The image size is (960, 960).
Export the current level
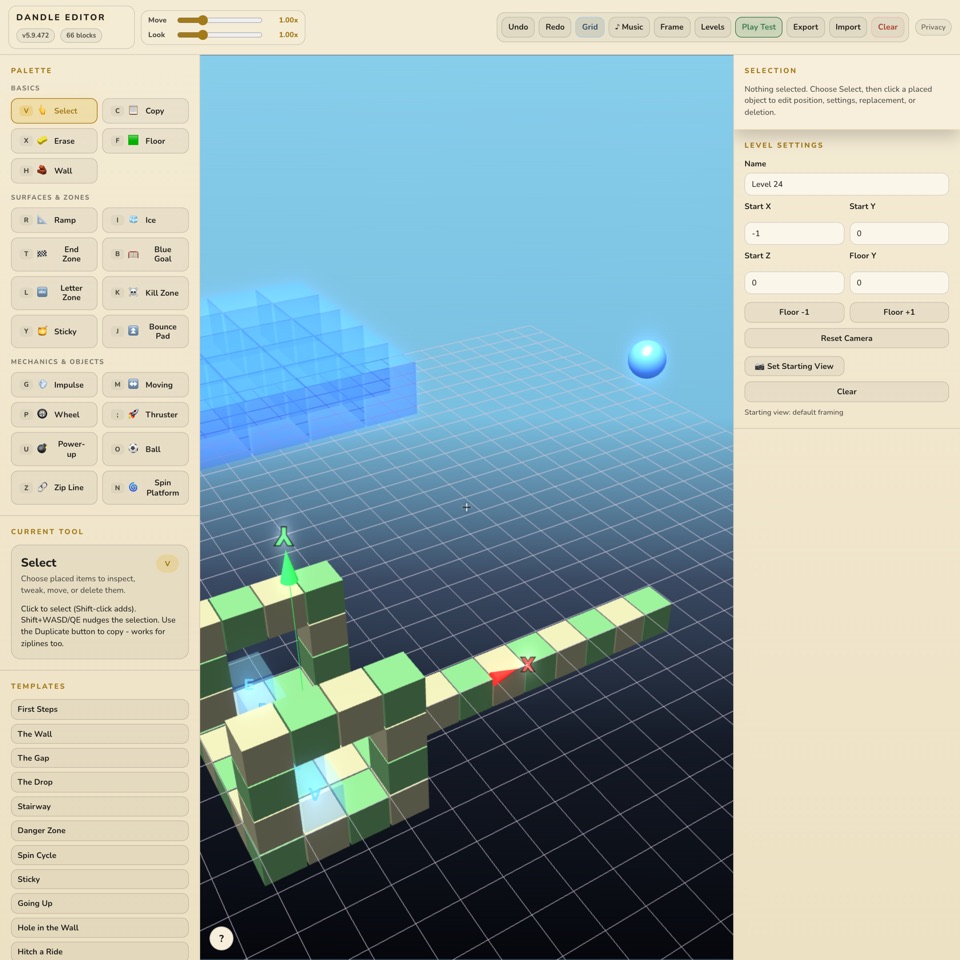tap(805, 27)
